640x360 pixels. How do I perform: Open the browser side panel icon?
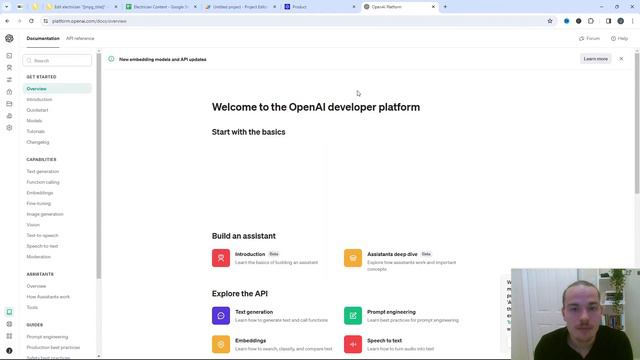pyautogui.click(x=608, y=21)
